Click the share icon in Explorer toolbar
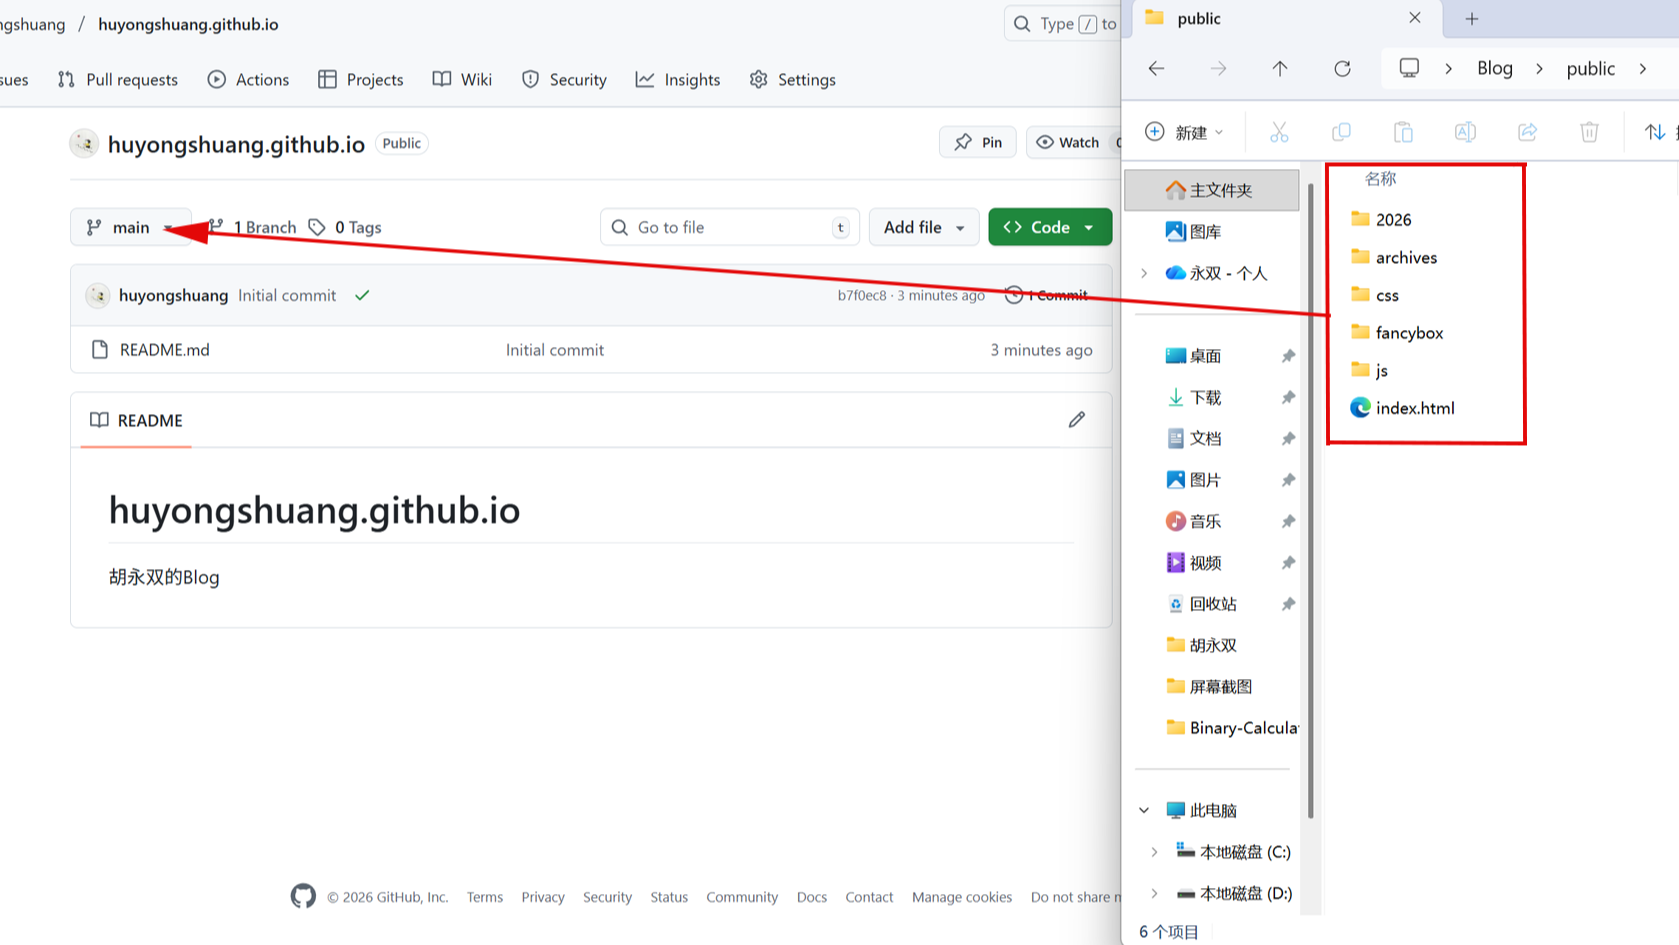The image size is (1679, 945). [x=1527, y=132]
